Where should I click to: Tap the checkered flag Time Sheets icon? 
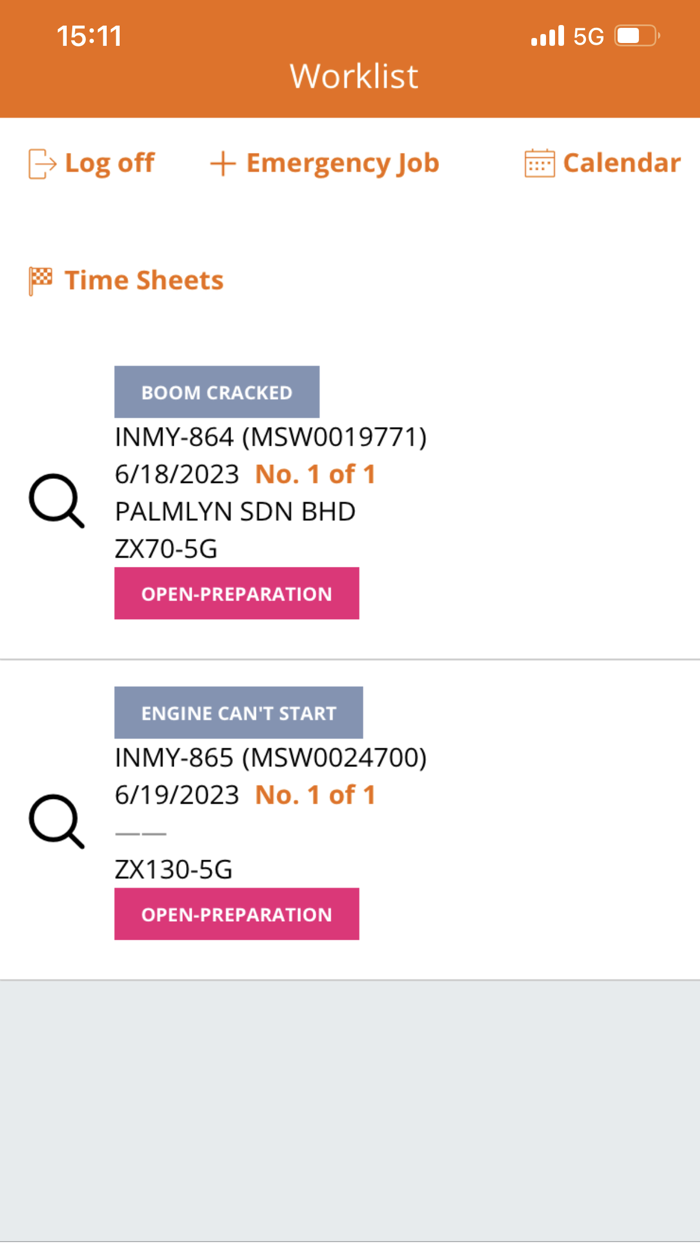[41, 281]
